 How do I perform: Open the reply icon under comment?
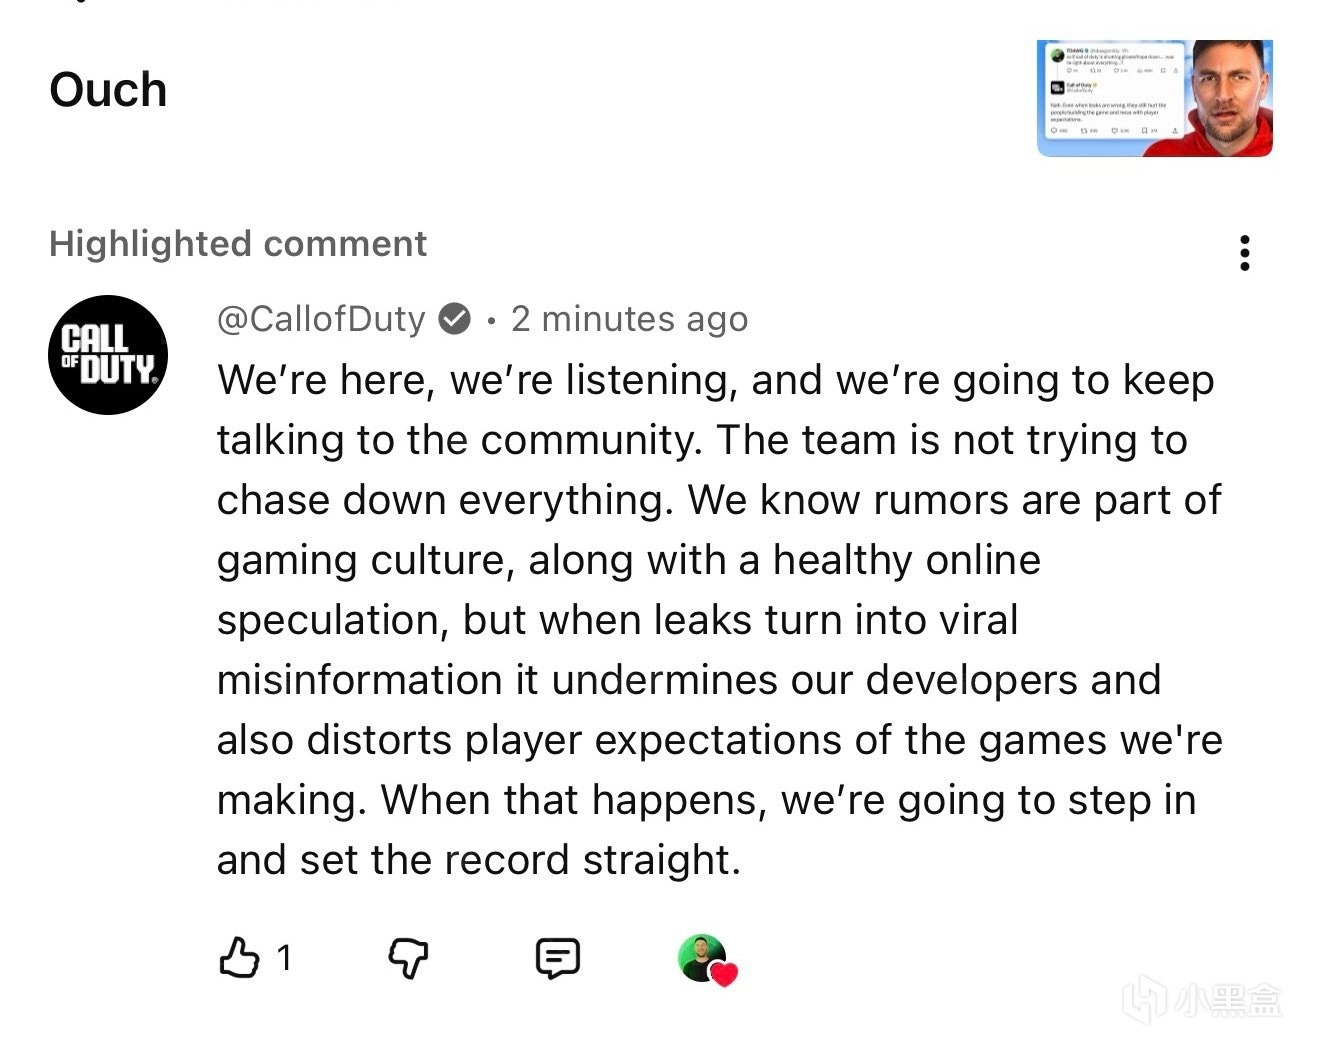coord(557,958)
